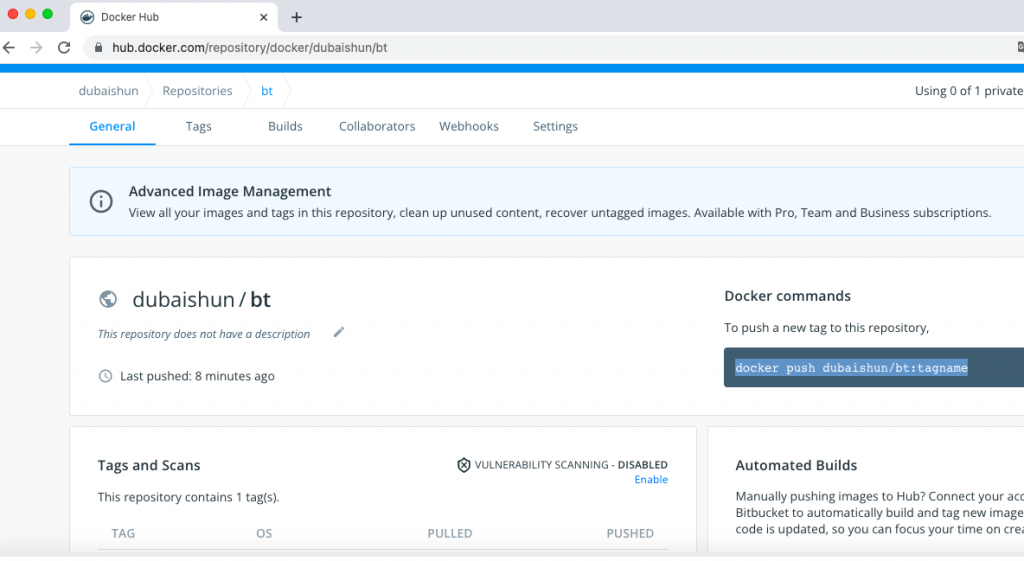
Task: Click the browser forward arrow
Action: pos(37,48)
